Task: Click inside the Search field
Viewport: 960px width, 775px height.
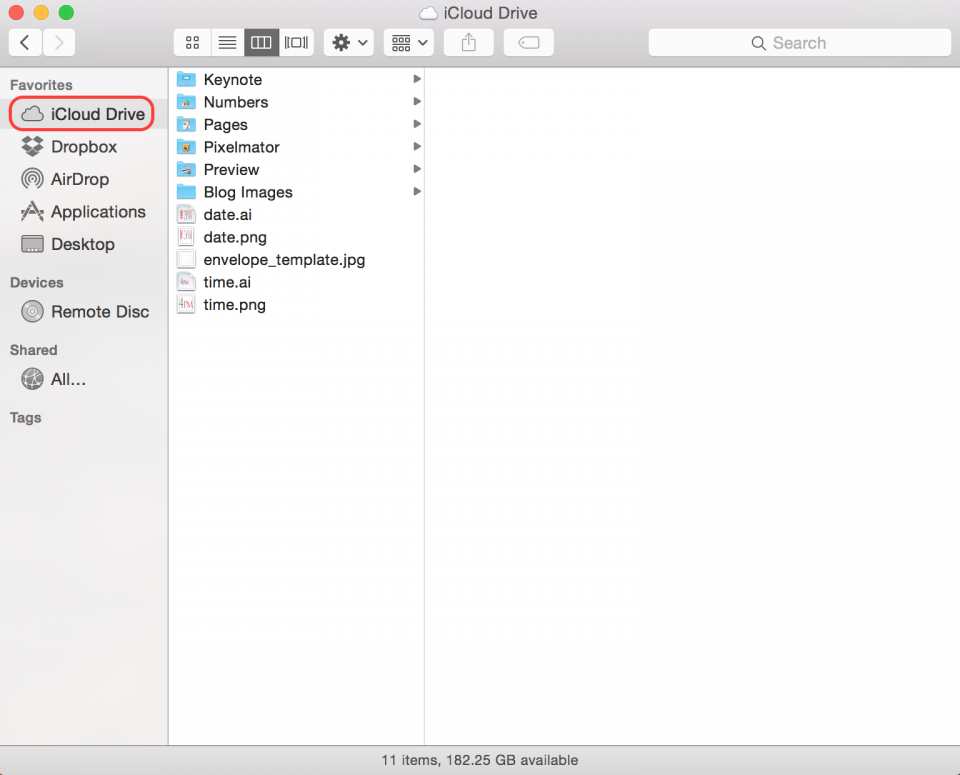Action: pyautogui.click(x=800, y=42)
